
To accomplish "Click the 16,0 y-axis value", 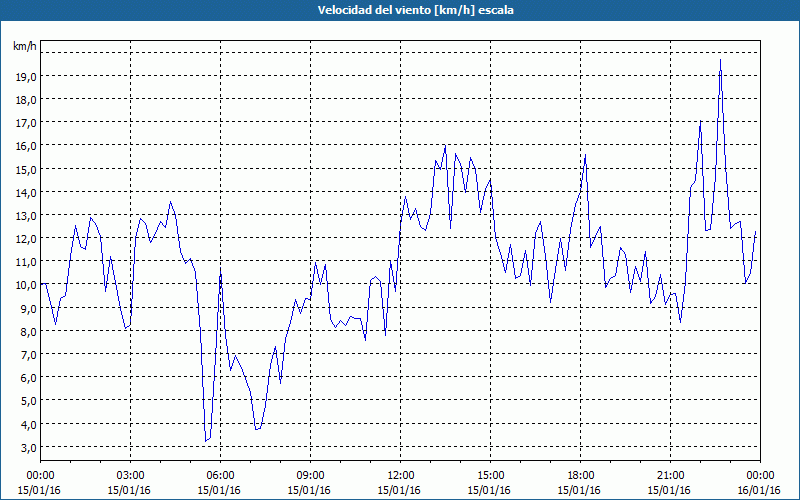I will click(x=26, y=146).
